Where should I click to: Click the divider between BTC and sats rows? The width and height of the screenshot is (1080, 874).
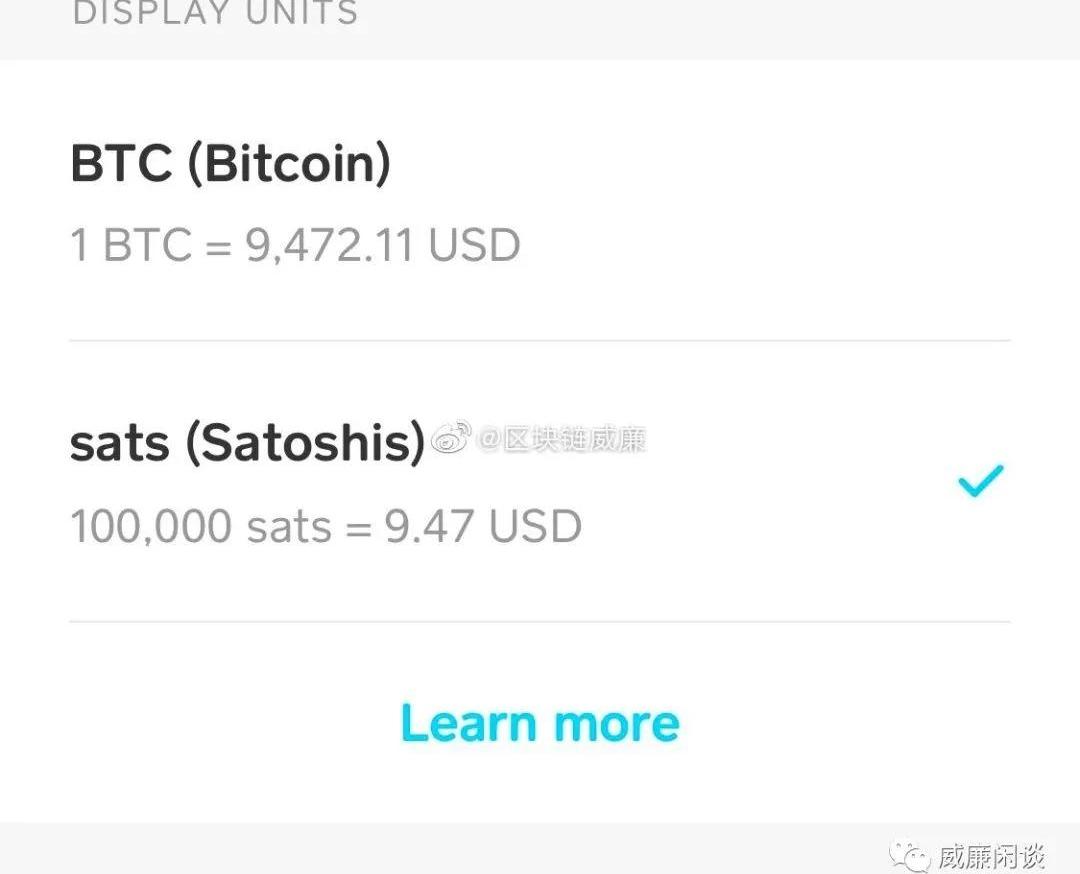[540, 340]
